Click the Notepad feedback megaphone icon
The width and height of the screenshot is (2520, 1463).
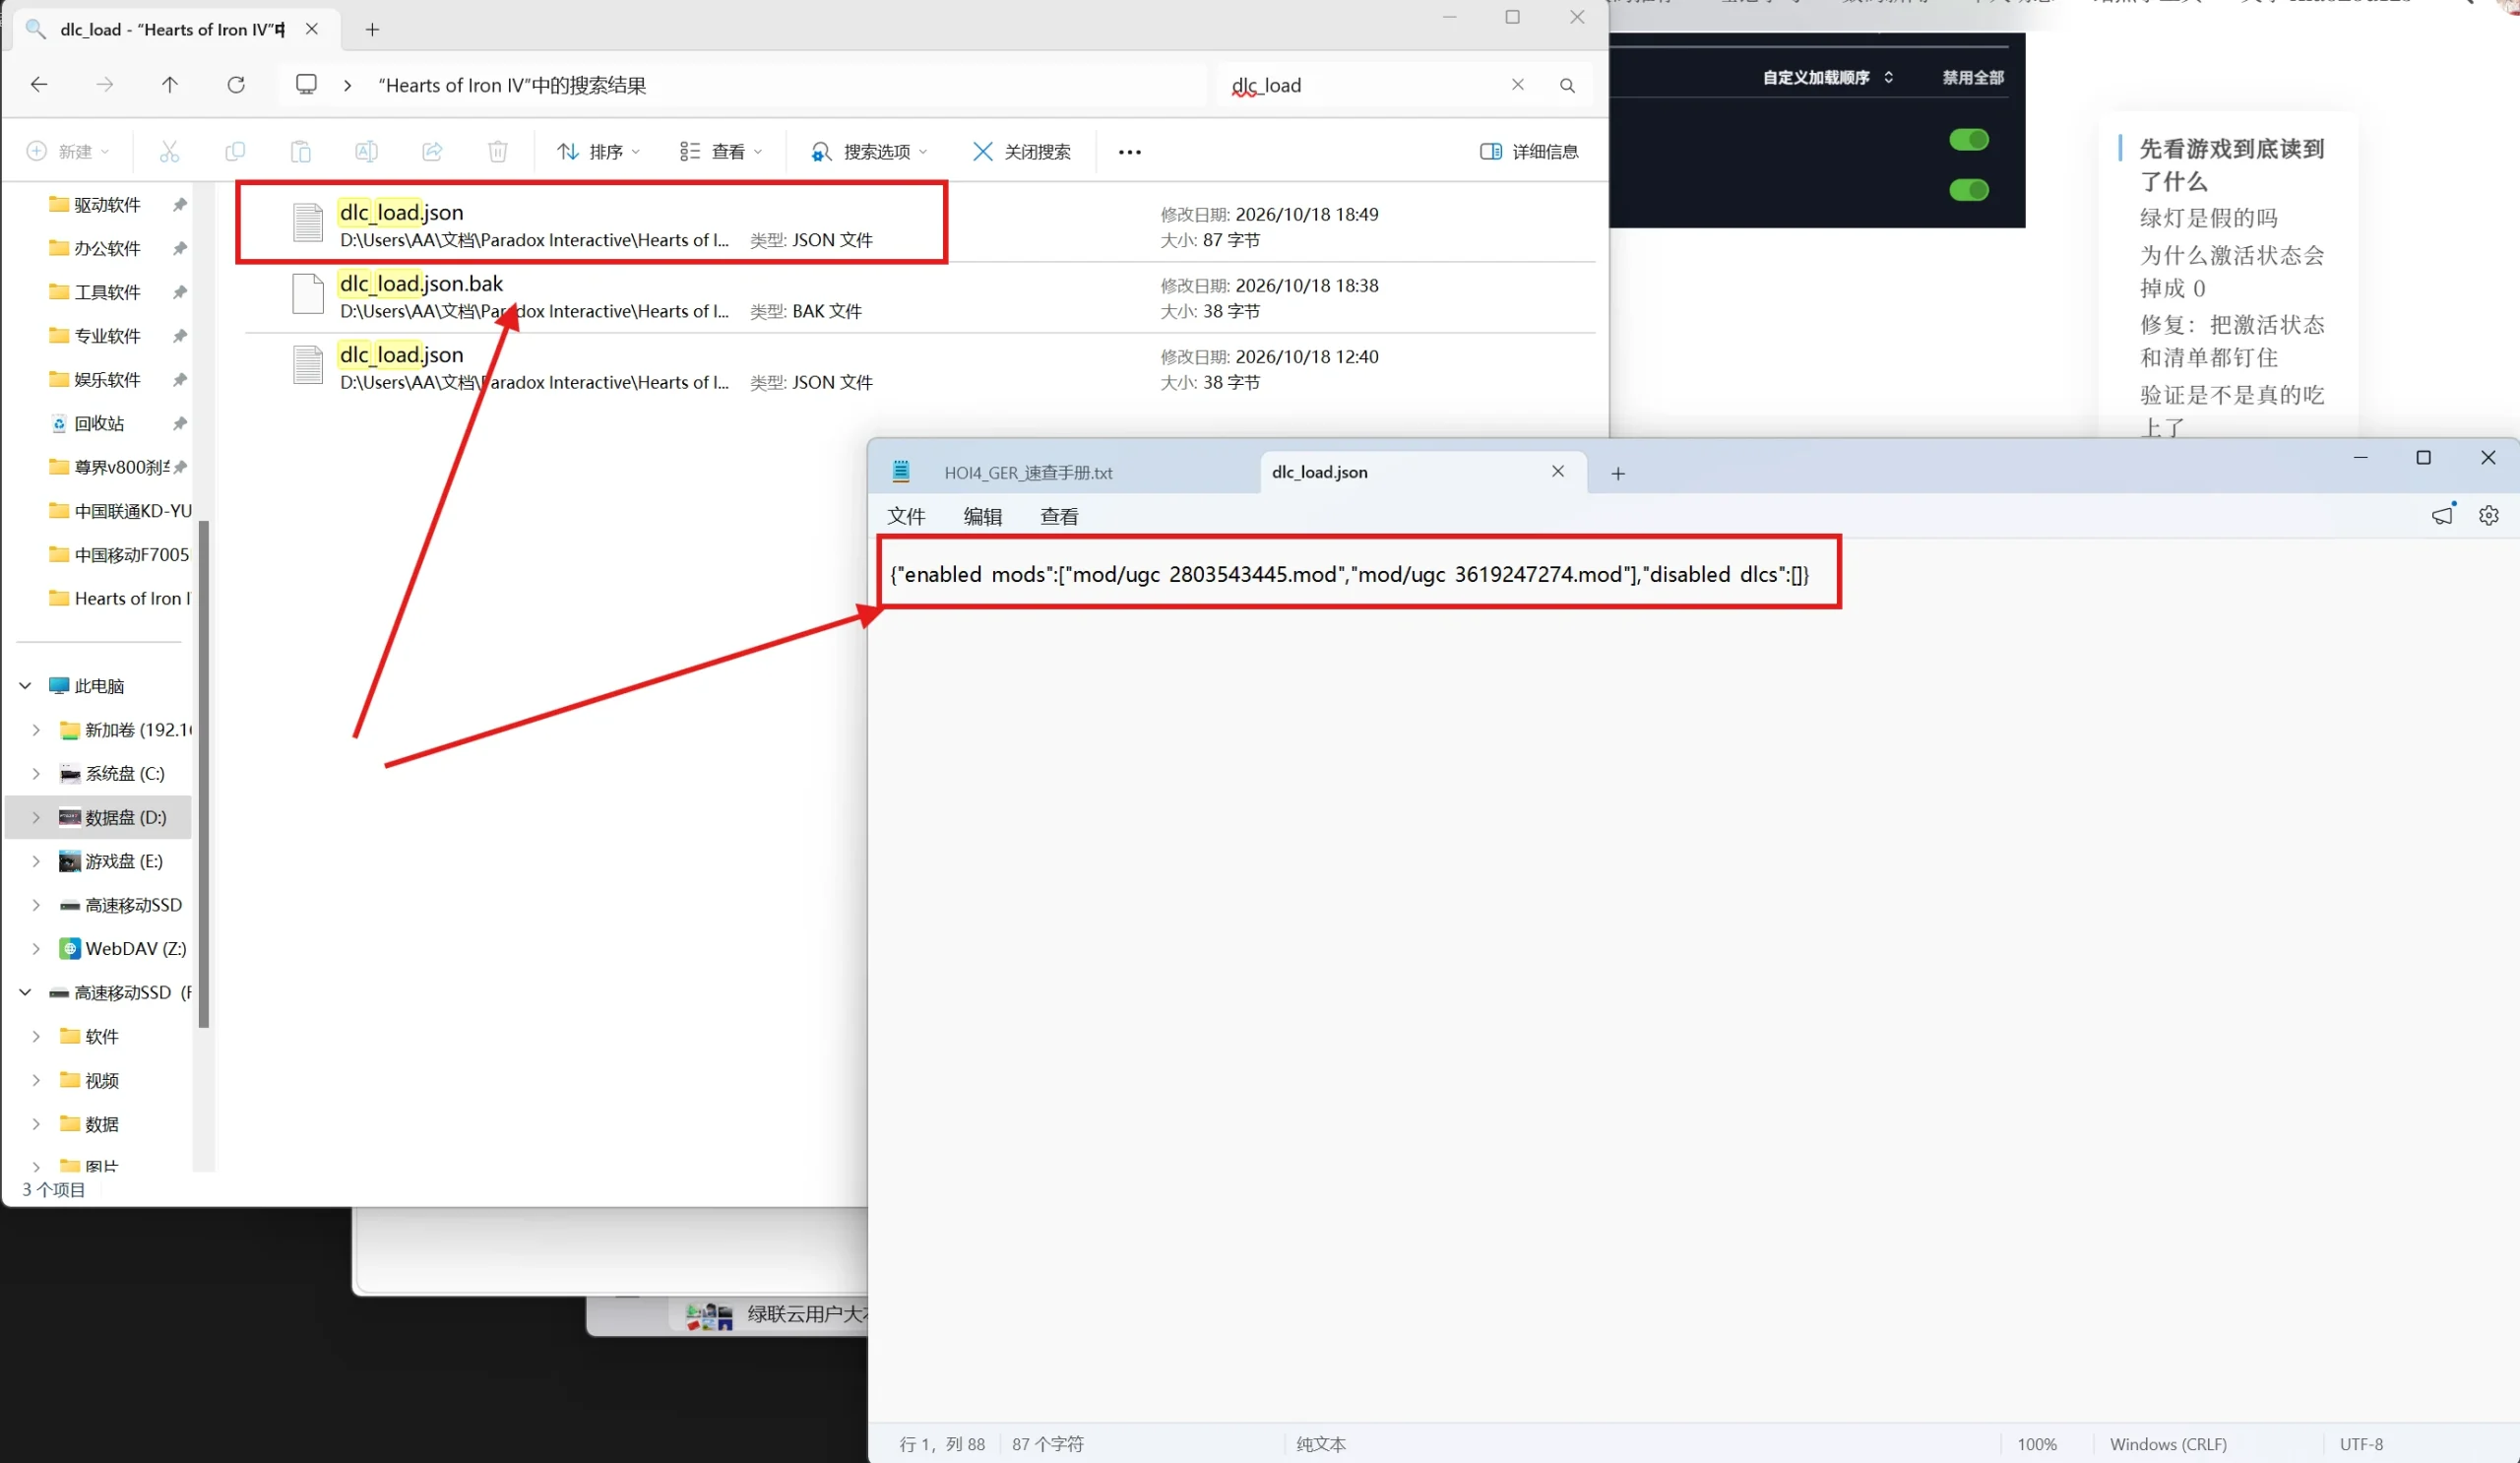tap(2442, 514)
